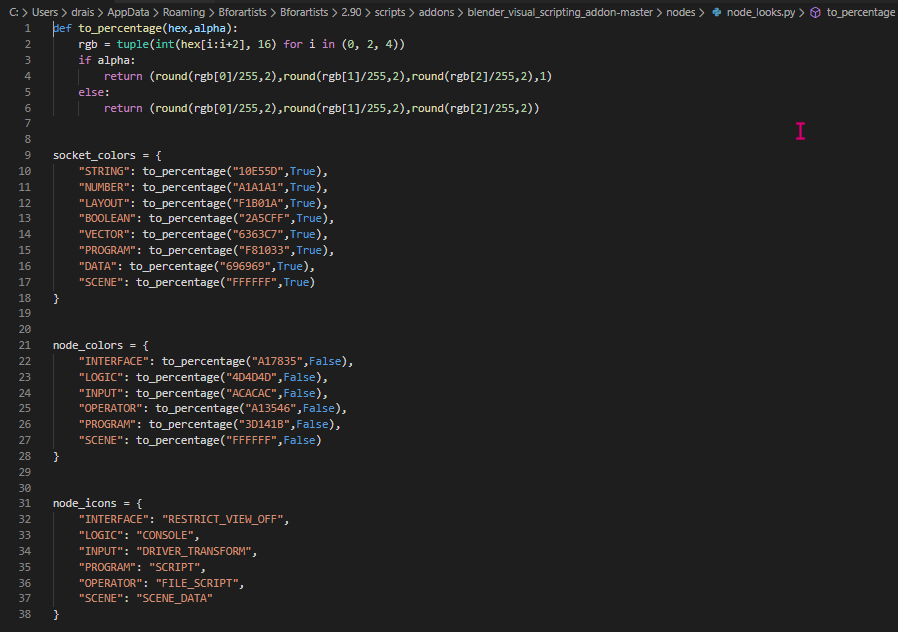Click line number 21 in gutter
The image size is (898, 632).
click(x=25, y=345)
